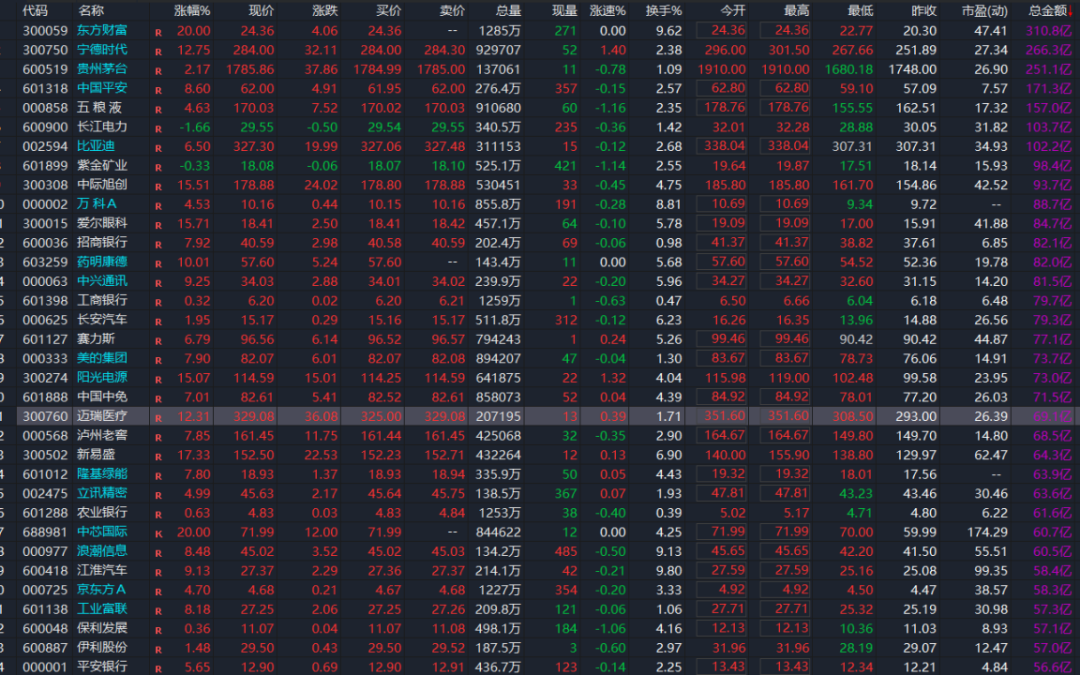Select stock name 贵州茅台
Image resolution: width=1080 pixels, height=675 pixels.
tap(102, 69)
